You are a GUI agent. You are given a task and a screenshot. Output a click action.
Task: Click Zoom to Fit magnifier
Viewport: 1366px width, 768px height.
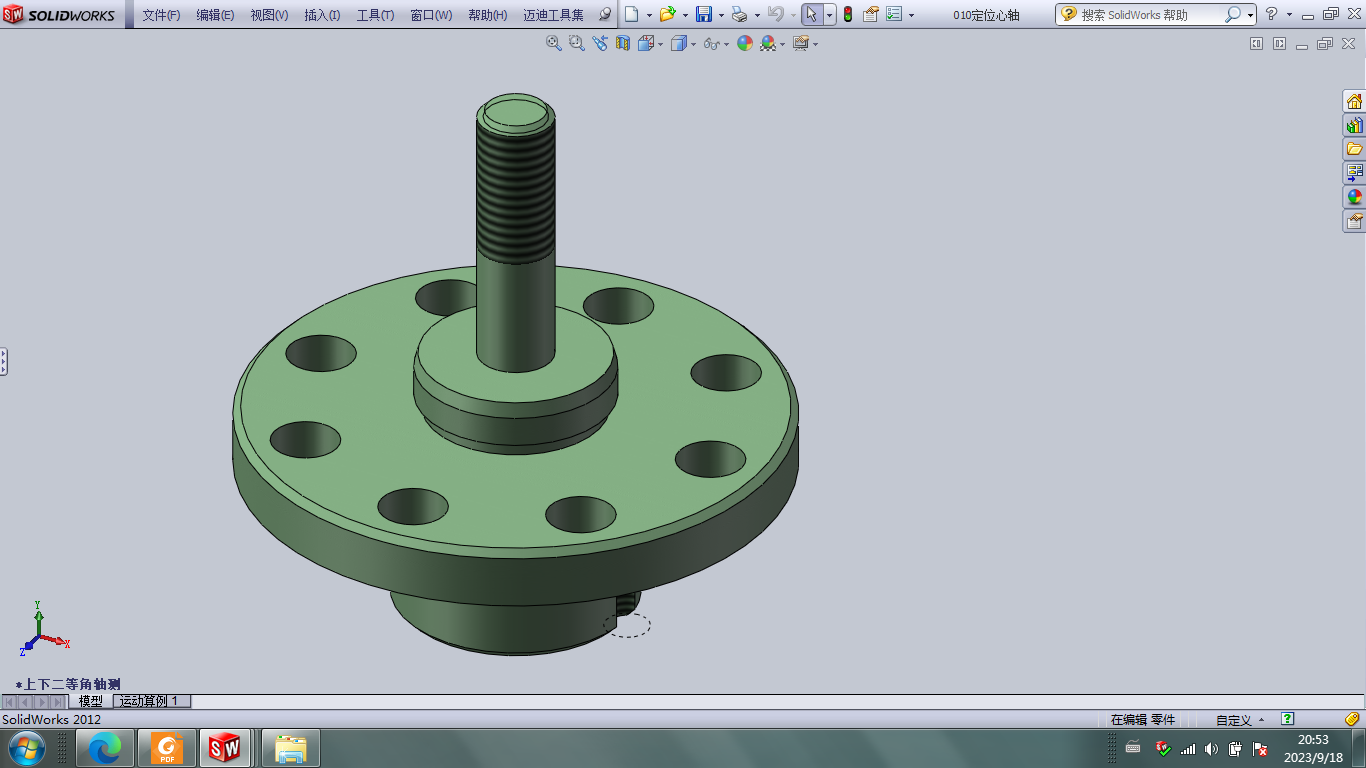coord(553,43)
